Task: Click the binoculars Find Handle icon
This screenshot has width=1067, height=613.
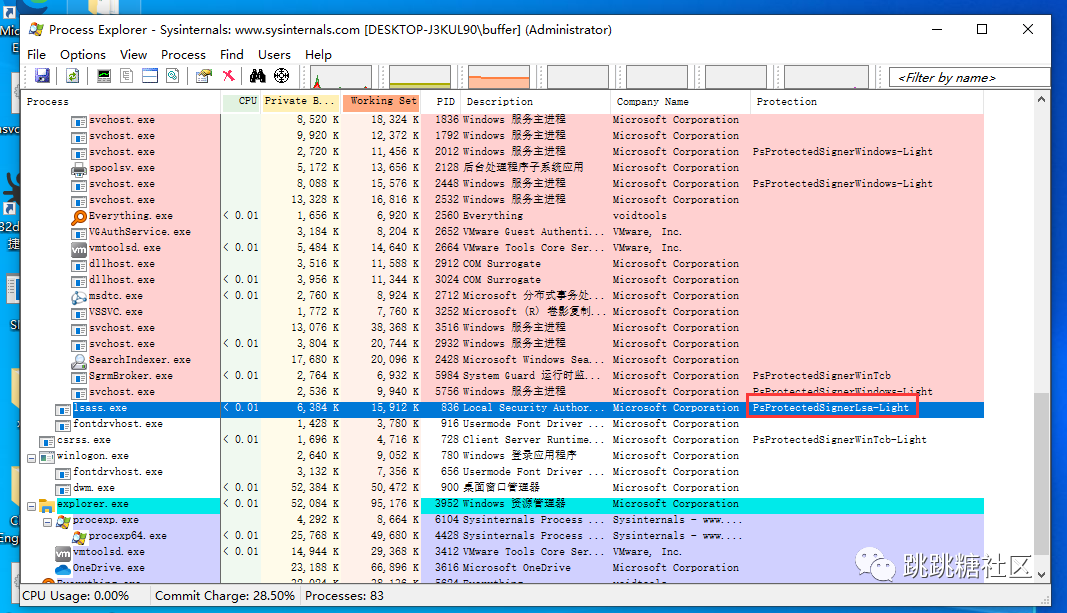Action: tap(257, 76)
